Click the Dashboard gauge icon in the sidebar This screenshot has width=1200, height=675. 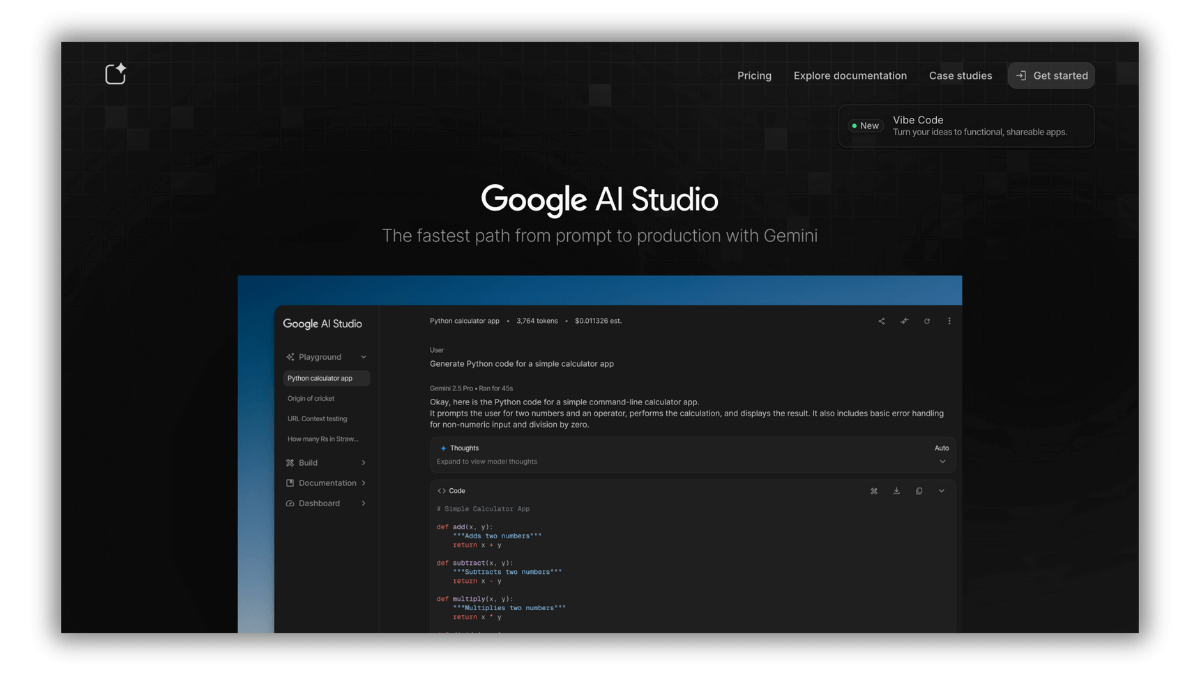click(290, 503)
